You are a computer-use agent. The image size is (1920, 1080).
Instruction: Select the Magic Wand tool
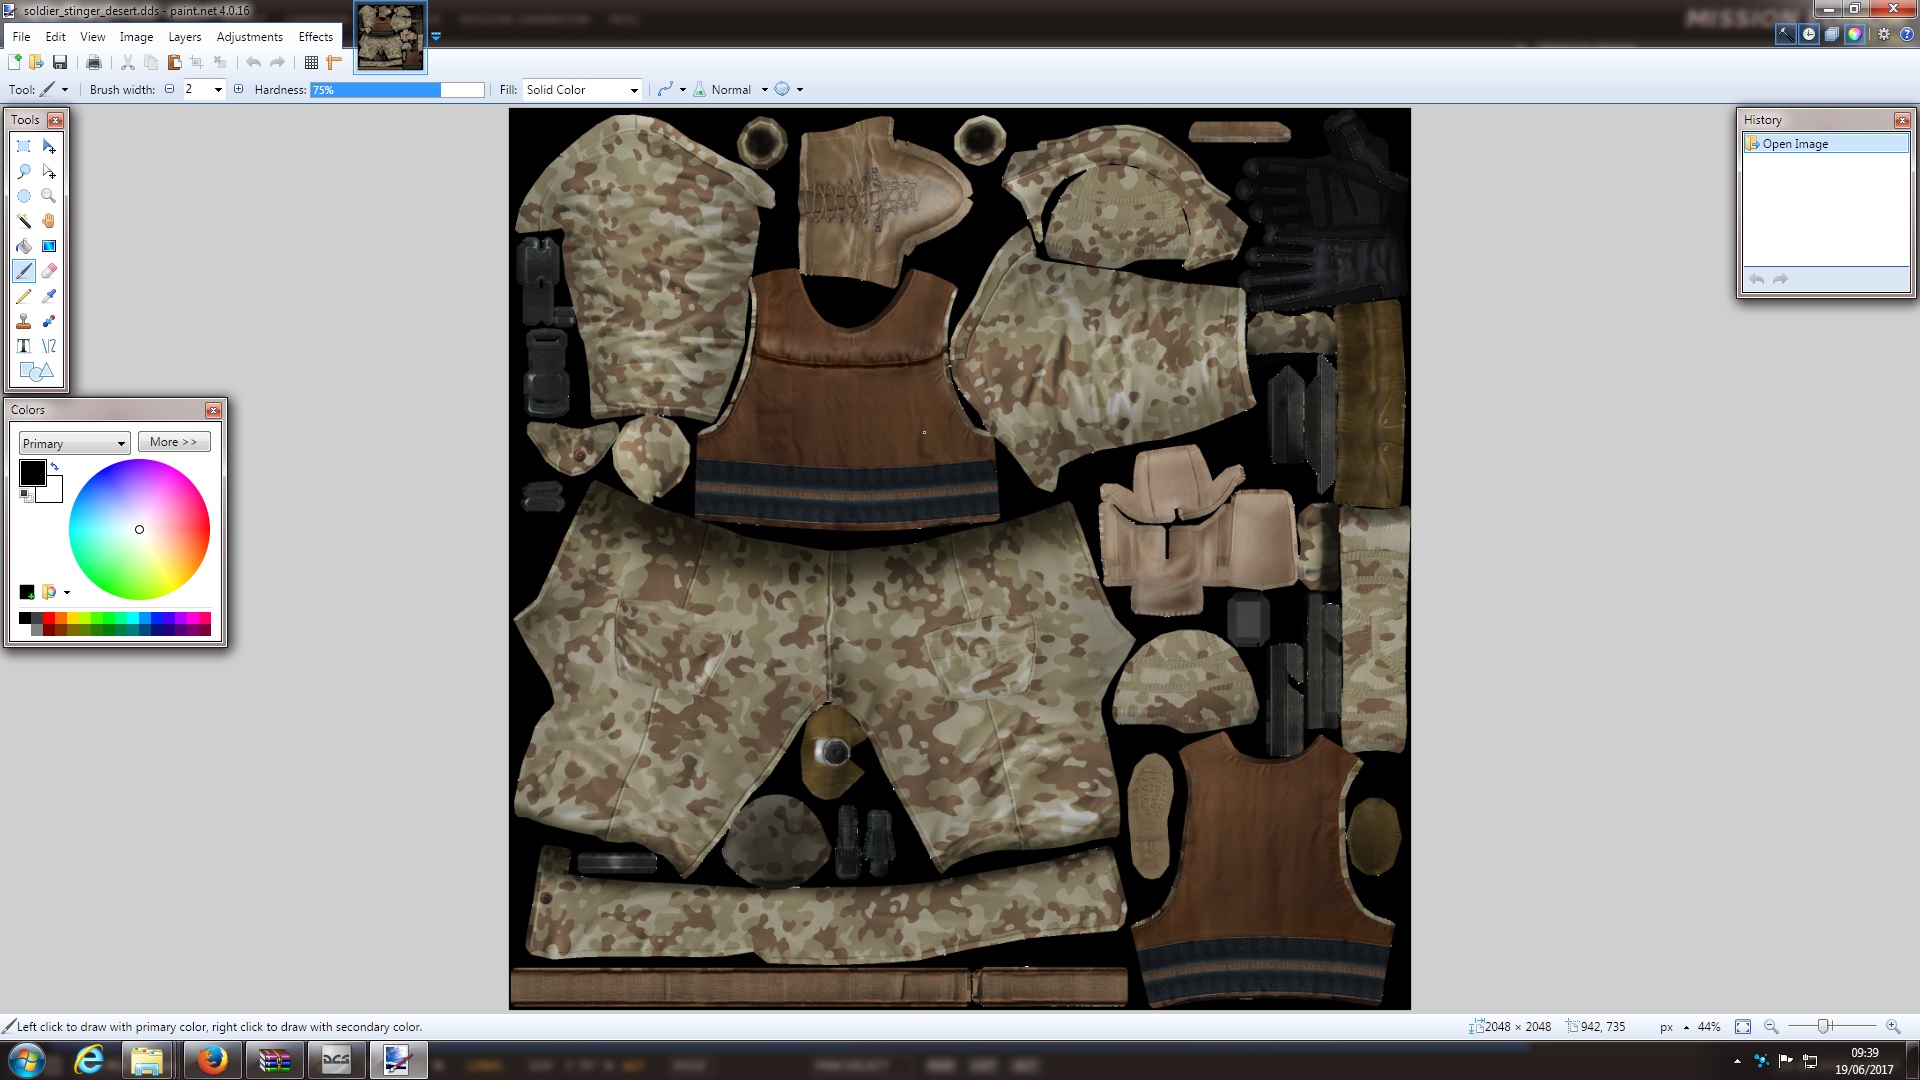pos(24,221)
